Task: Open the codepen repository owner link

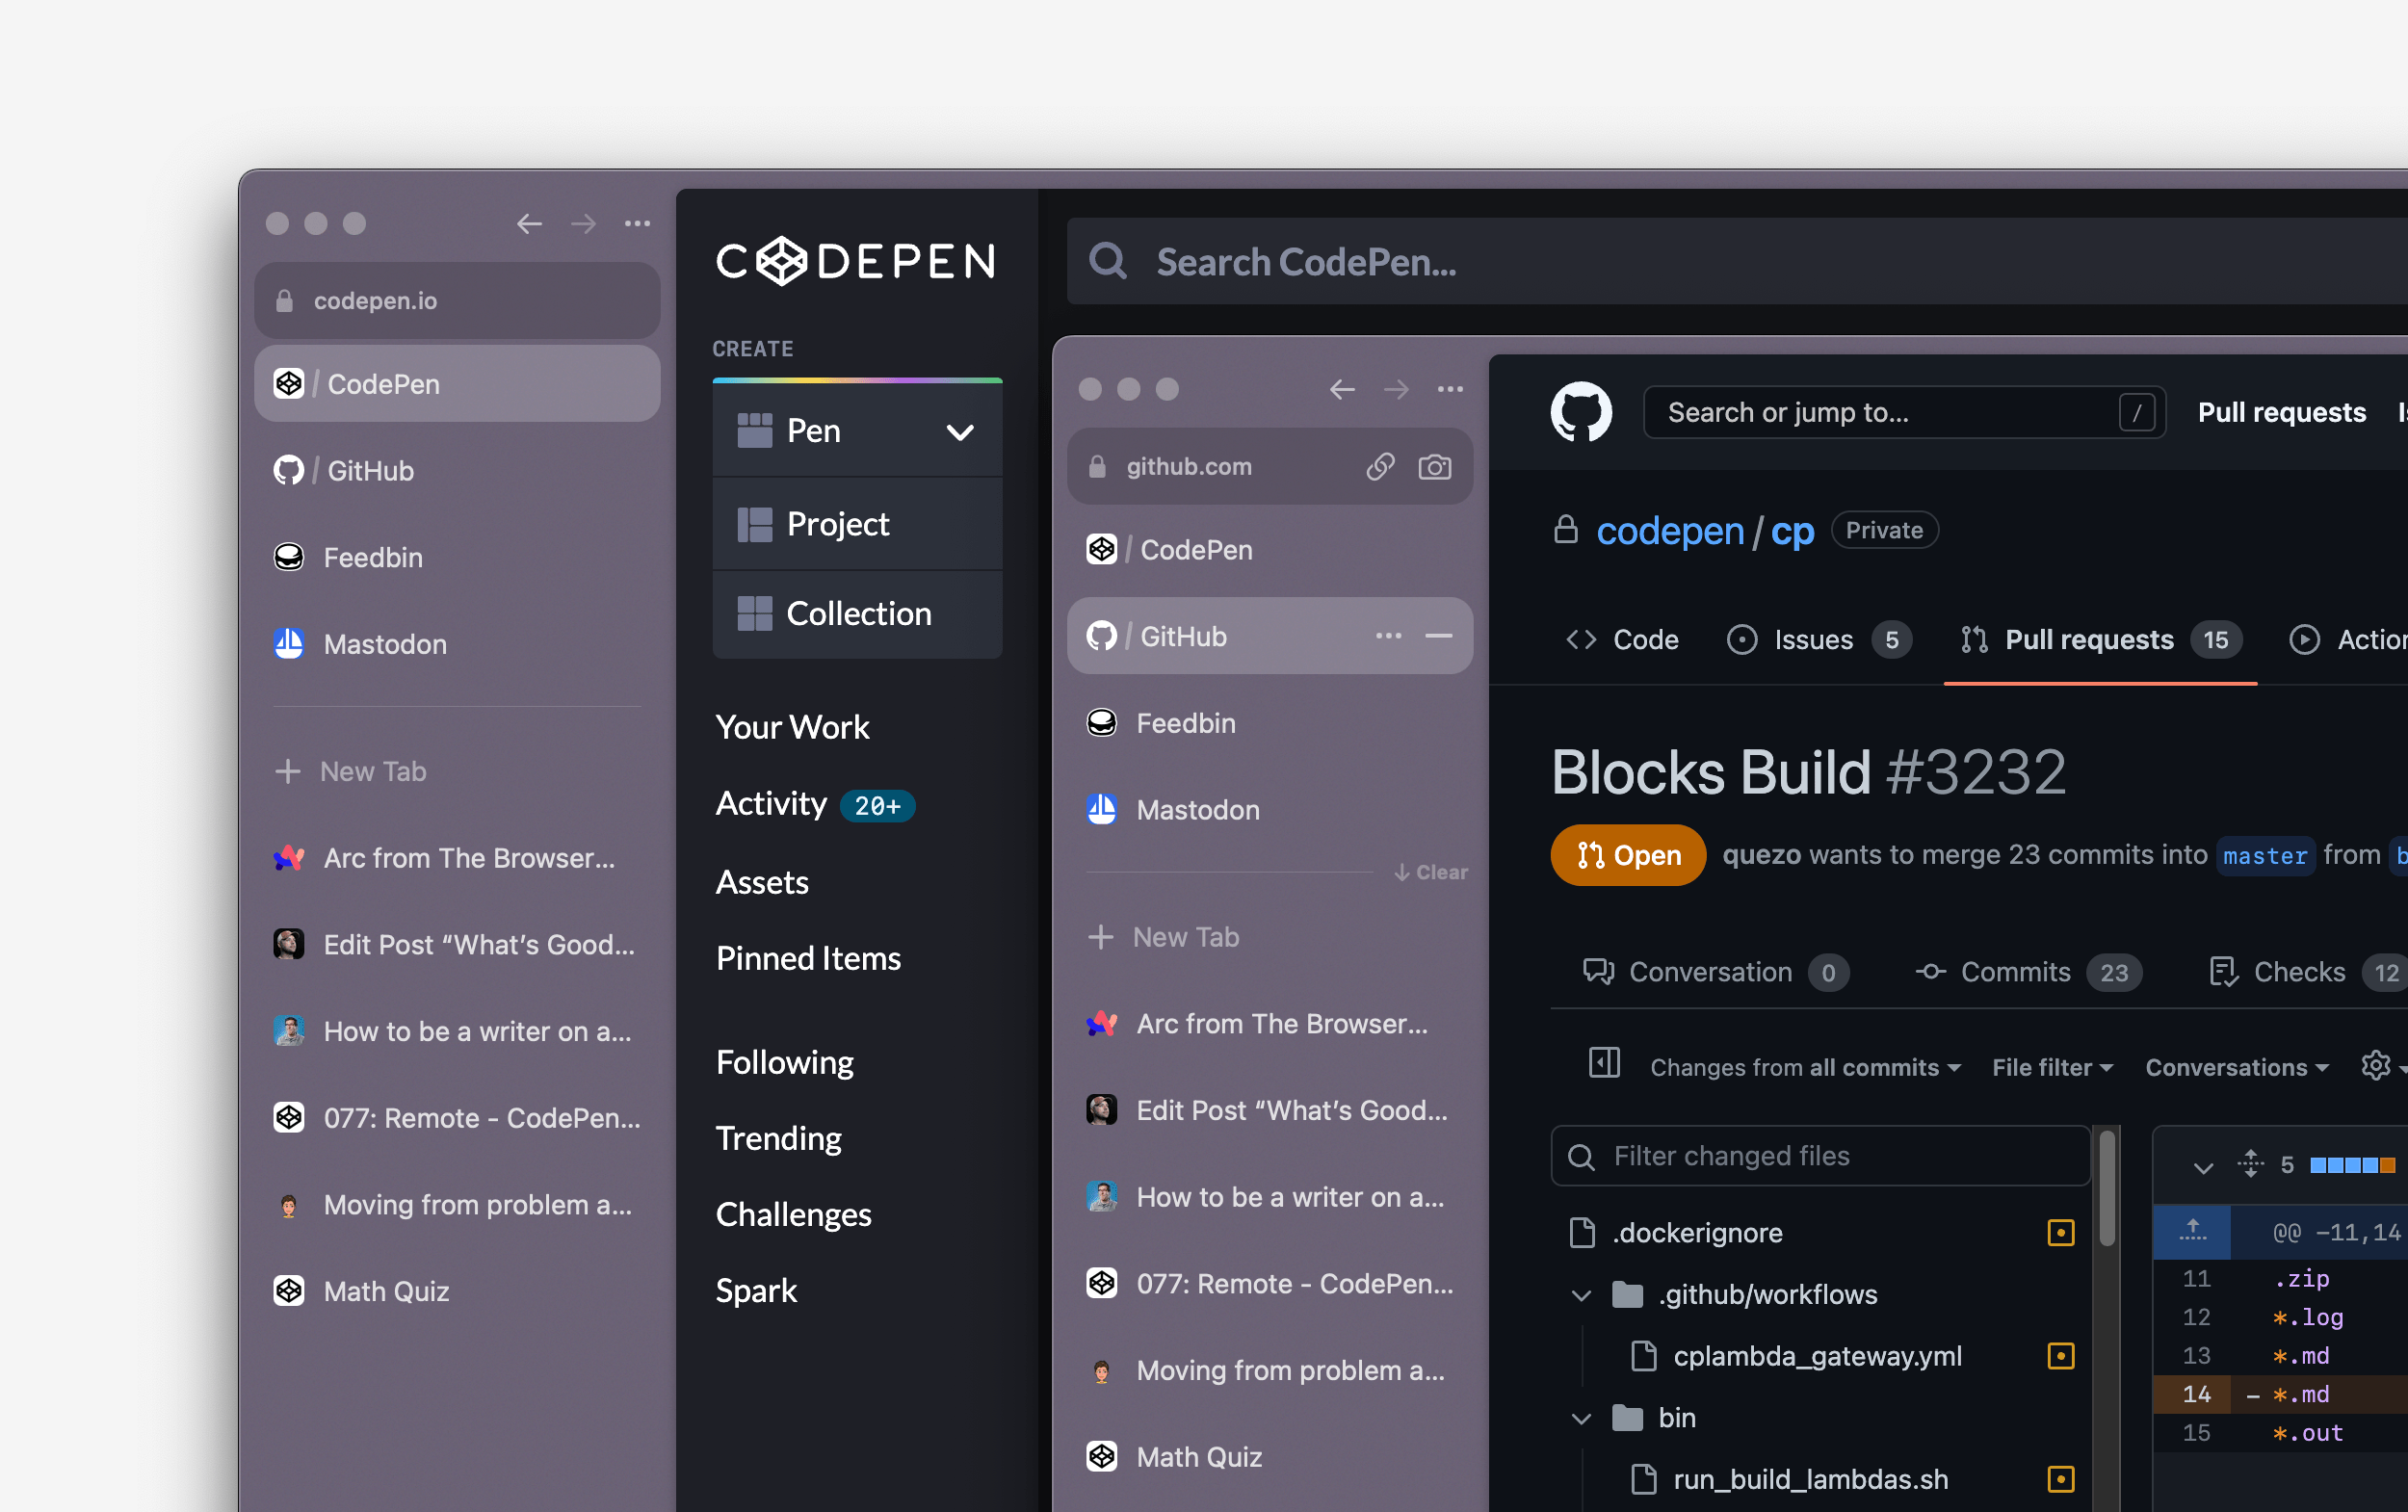Action: click(1669, 531)
